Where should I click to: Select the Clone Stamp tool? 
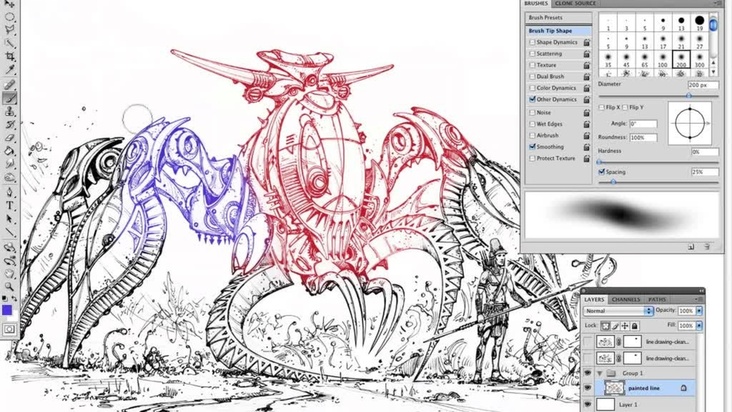click(9, 112)
